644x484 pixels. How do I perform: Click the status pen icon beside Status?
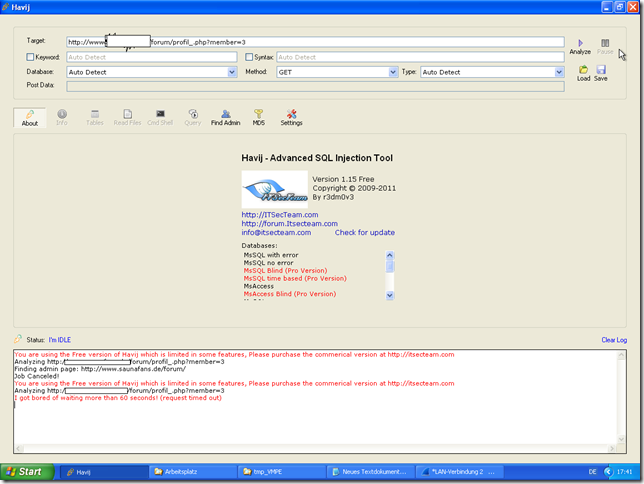point(18,339)
